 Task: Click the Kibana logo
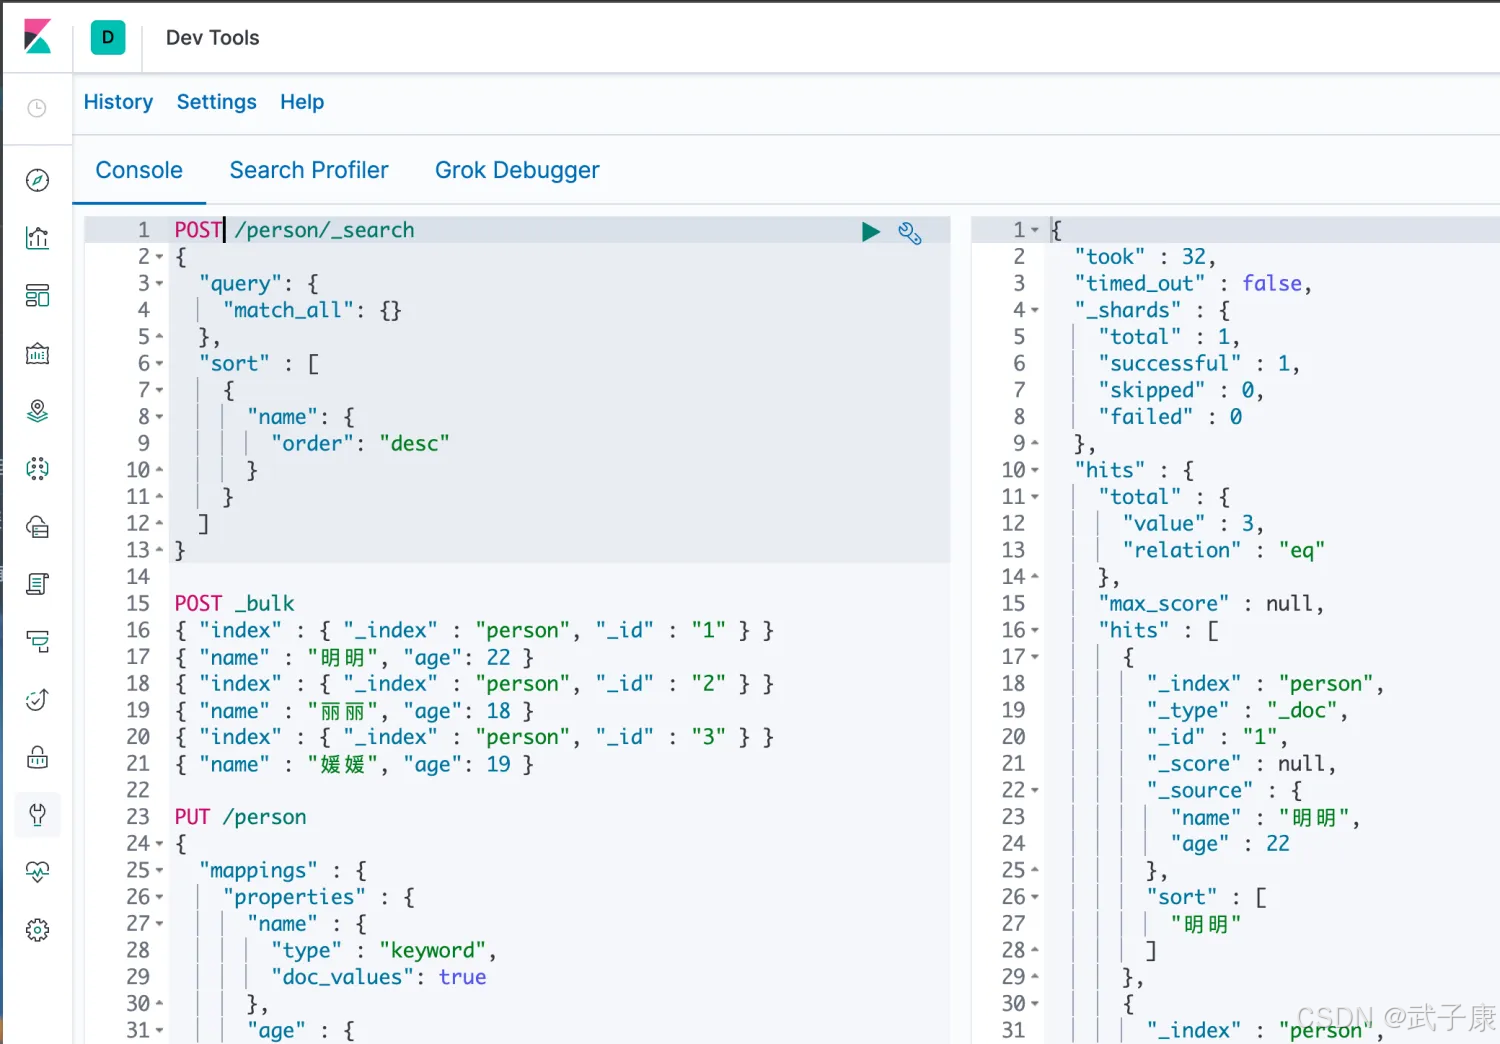pyautogui.click(x=37, y=37)
